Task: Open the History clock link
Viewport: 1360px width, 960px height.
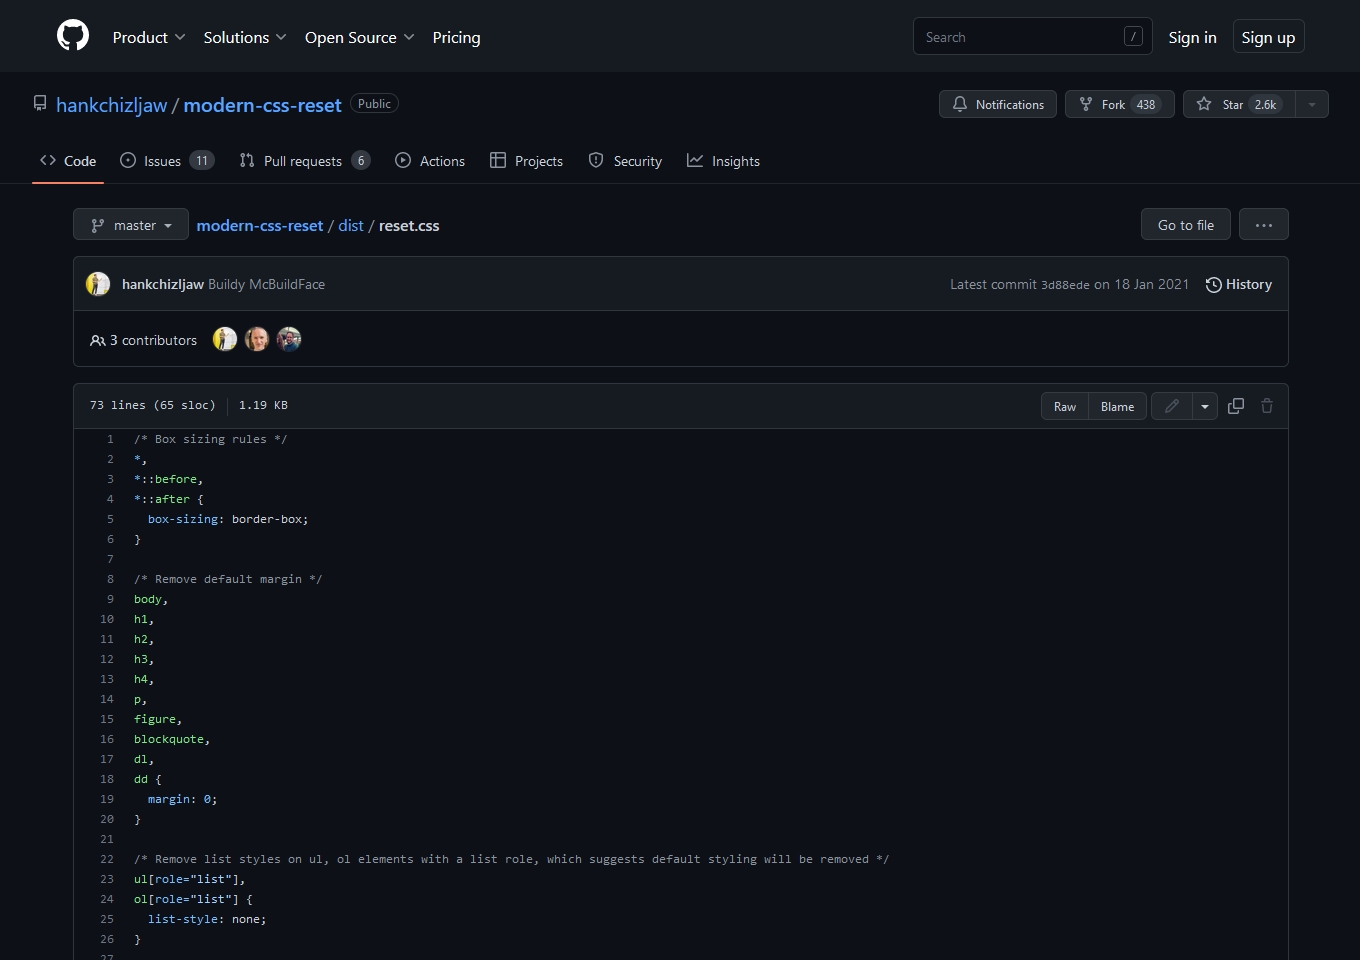Action: coord(1238,284)
